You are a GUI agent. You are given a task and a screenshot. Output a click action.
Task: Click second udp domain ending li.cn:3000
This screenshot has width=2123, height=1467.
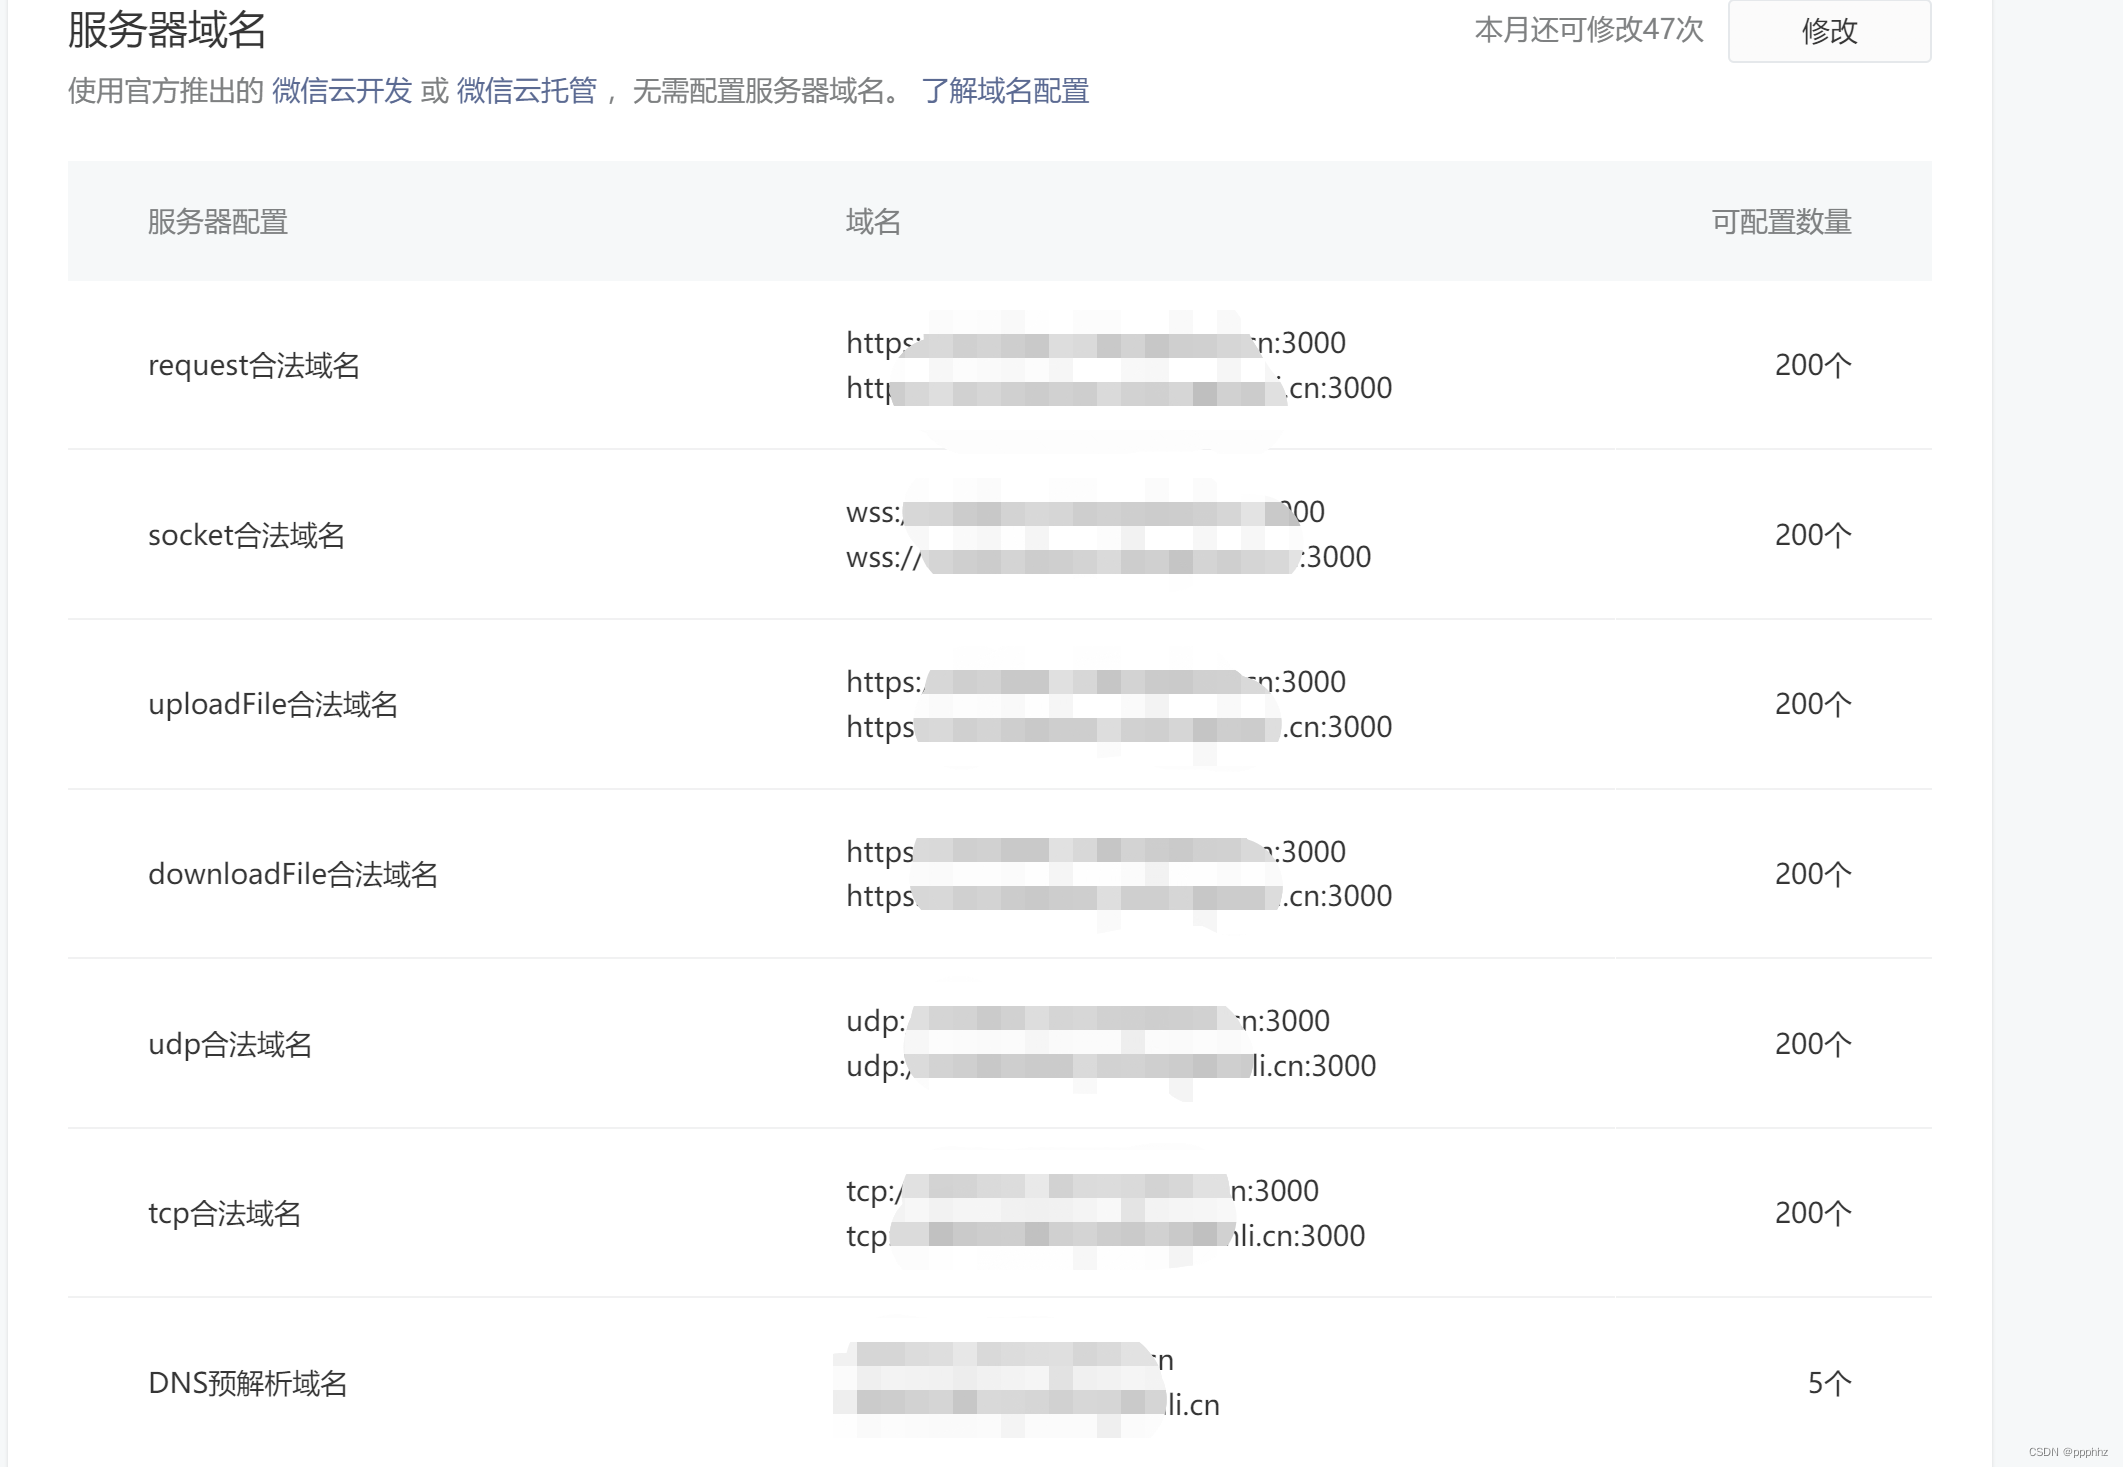pyautogui.click(x=1111, y=1066)
